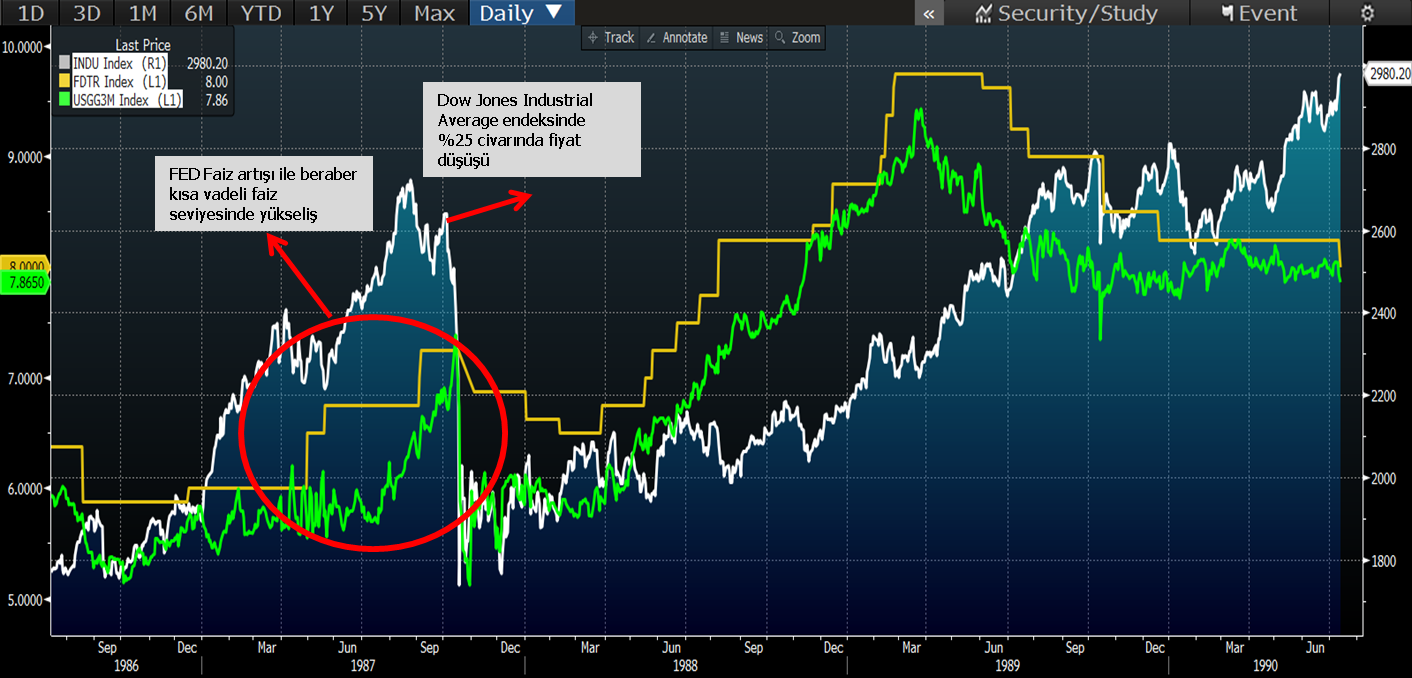Select the FED Faiz artışı annotation box
The height and width of the screenshot is (678, 1412).
click(263, 194)
